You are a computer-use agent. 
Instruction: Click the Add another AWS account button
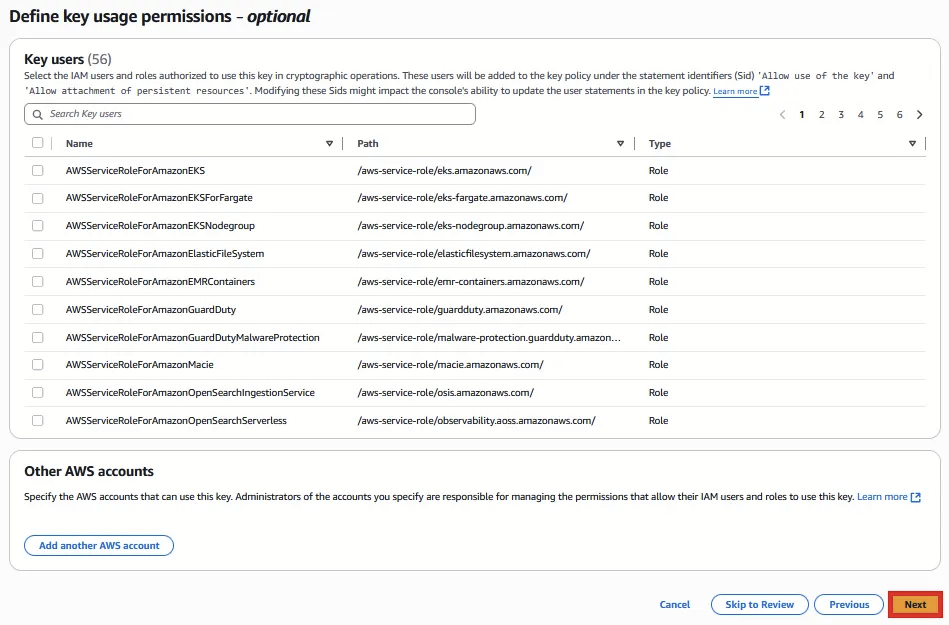point(99,545)
